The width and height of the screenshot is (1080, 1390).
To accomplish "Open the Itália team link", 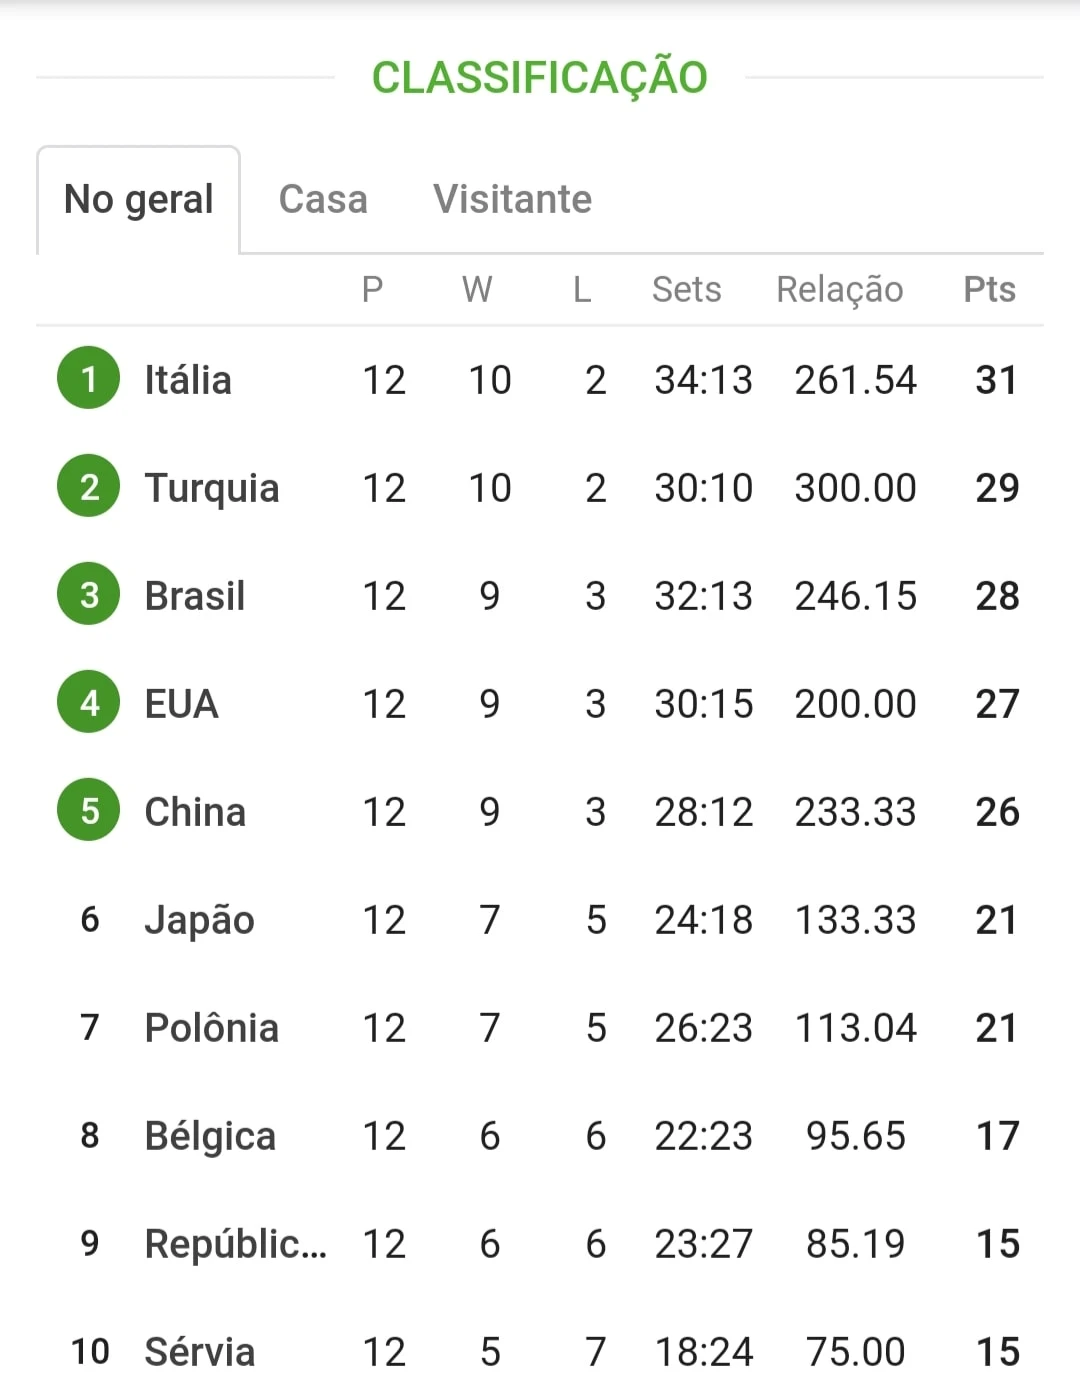I will point(188,380).
